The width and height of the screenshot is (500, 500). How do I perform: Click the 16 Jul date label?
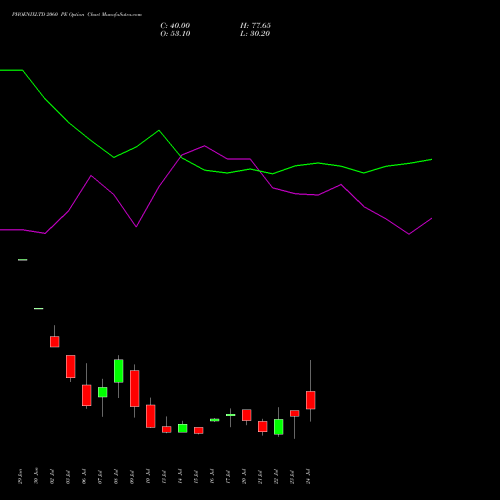212,476
